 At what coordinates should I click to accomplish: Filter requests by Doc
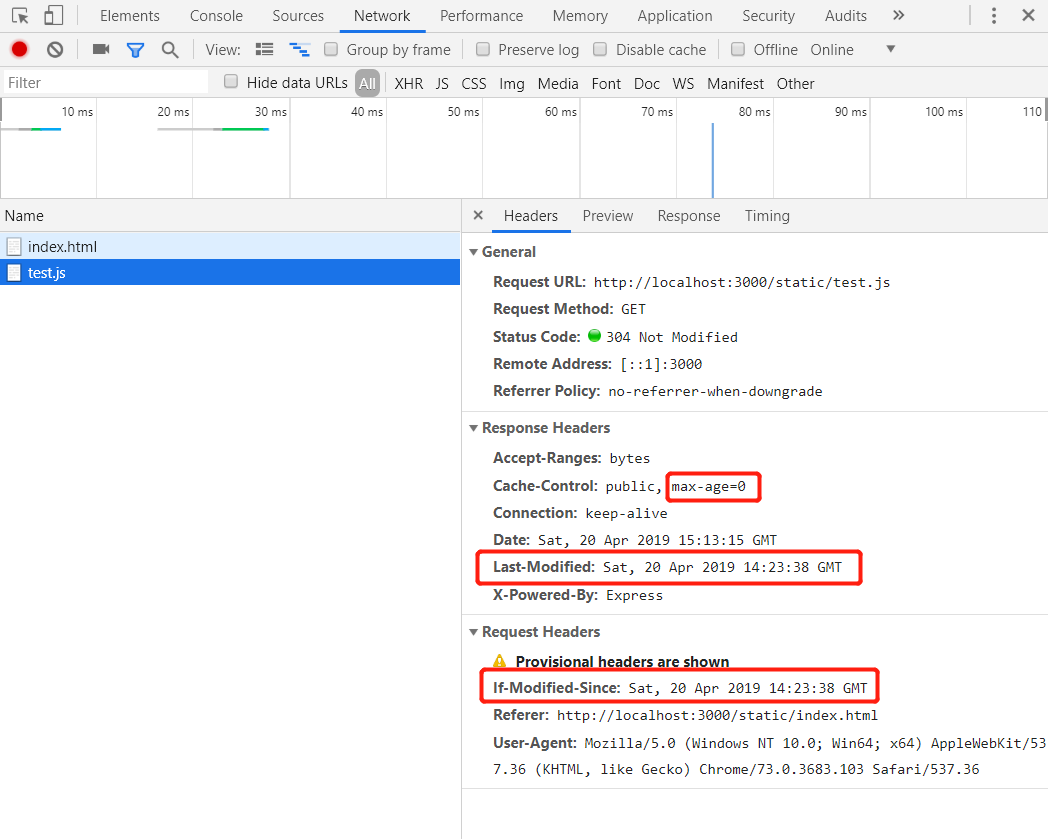coord(647,84)
